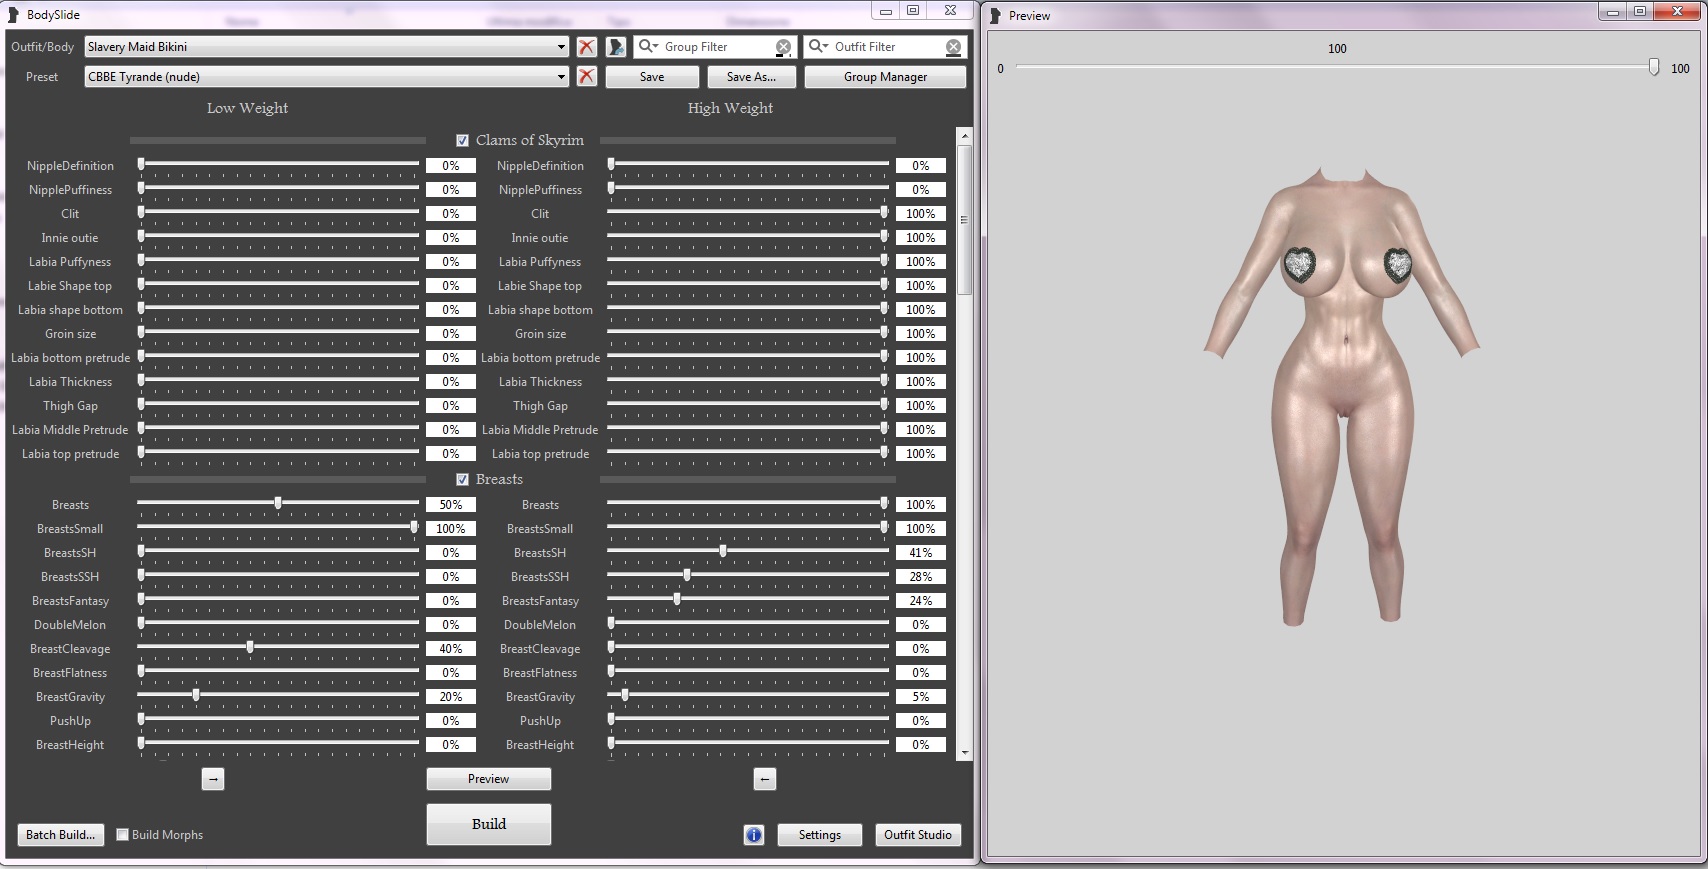Open the Outfit Filter search magnifier
1708x869 pixels.
818,46
